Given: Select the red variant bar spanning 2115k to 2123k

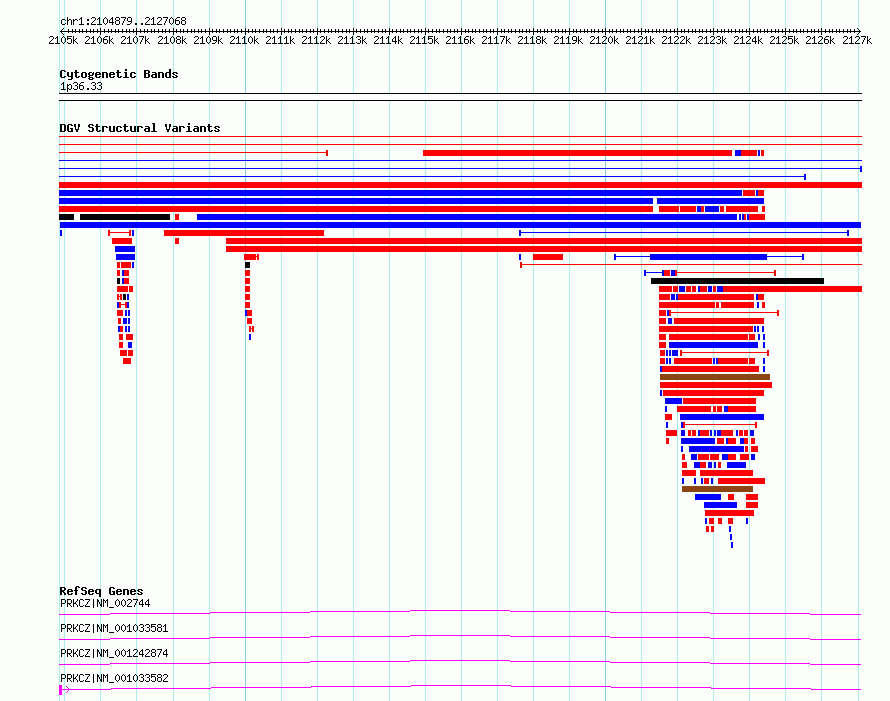Looking at the screenshot, I should (577, 153).
